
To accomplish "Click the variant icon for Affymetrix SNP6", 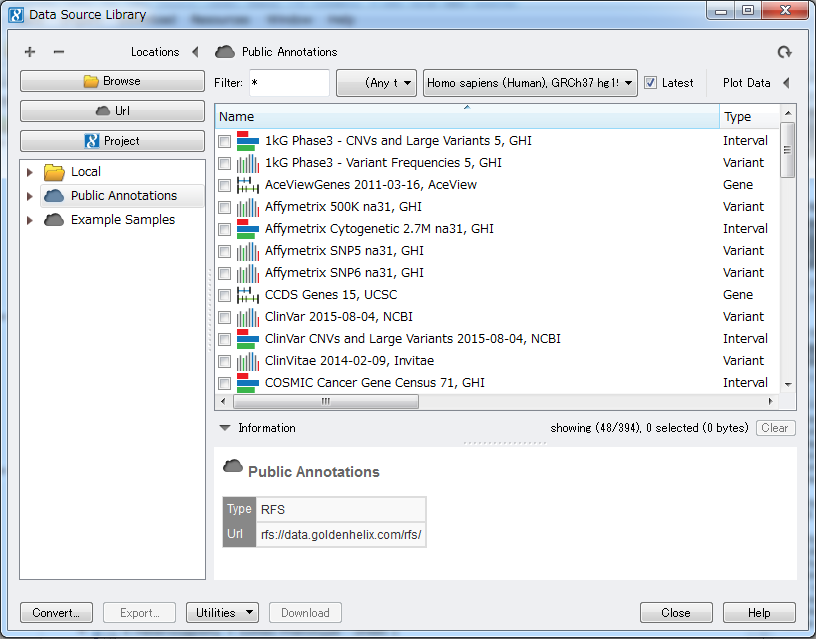I will (x=248, y=273).
